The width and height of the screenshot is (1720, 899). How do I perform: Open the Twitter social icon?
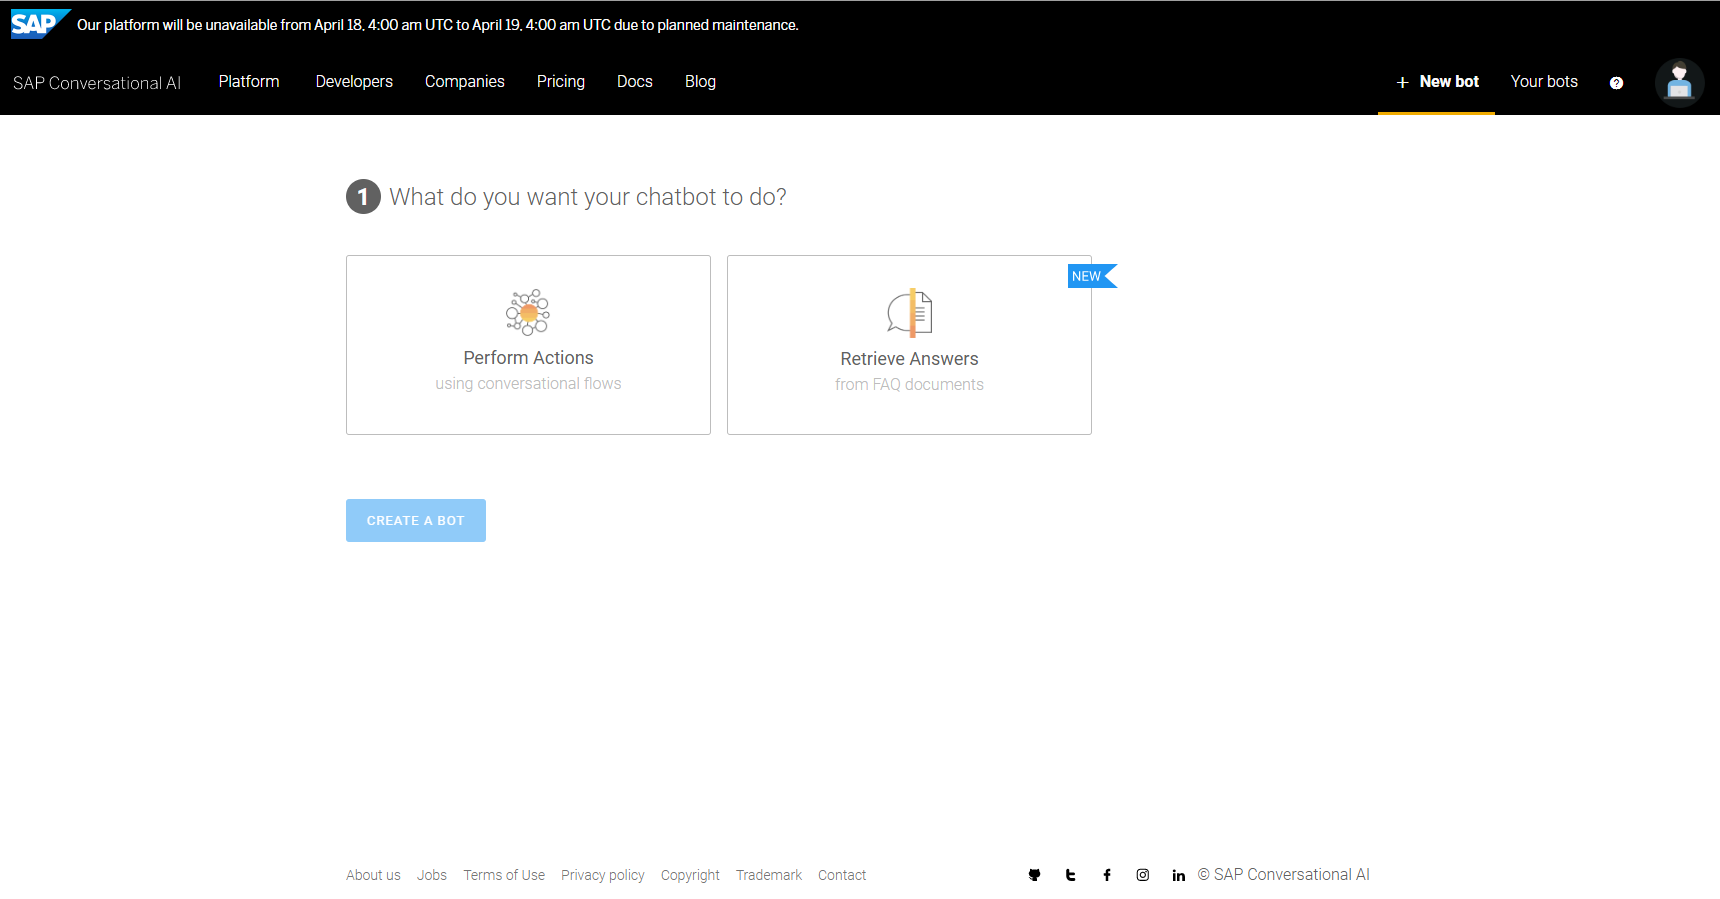coord(1070,875)
